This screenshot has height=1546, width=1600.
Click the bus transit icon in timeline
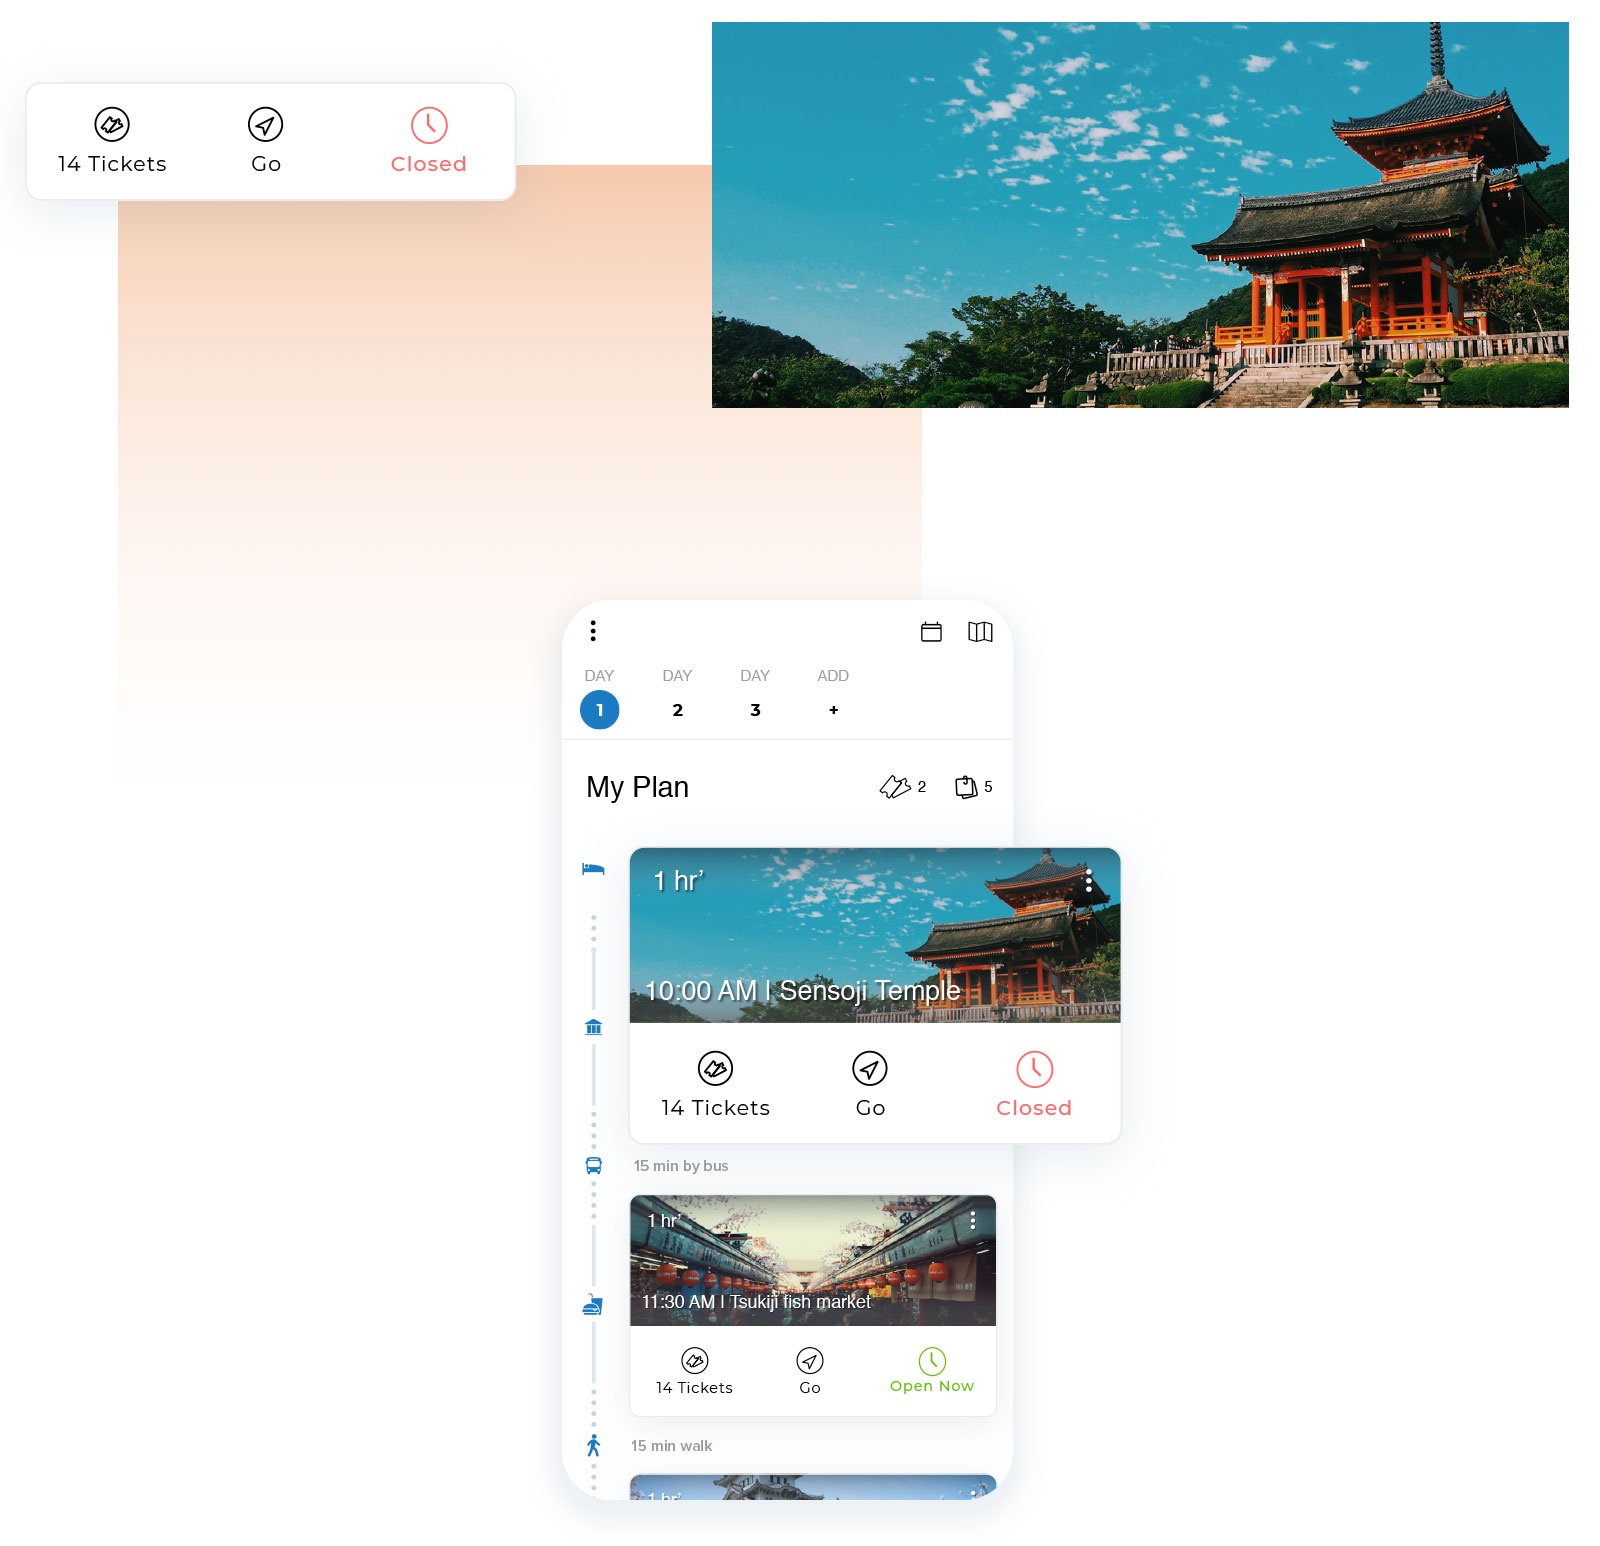pyautogui.click(x=593, y=1165)
